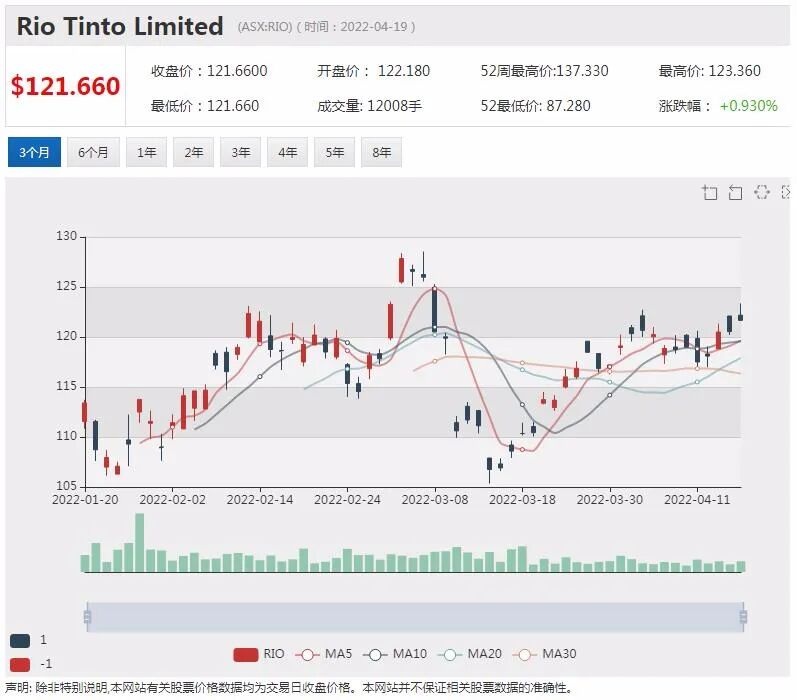This screenshot has height=700, width=797.
Task: Click the 开盘价：122.180 value
Action: click(374, 71)
